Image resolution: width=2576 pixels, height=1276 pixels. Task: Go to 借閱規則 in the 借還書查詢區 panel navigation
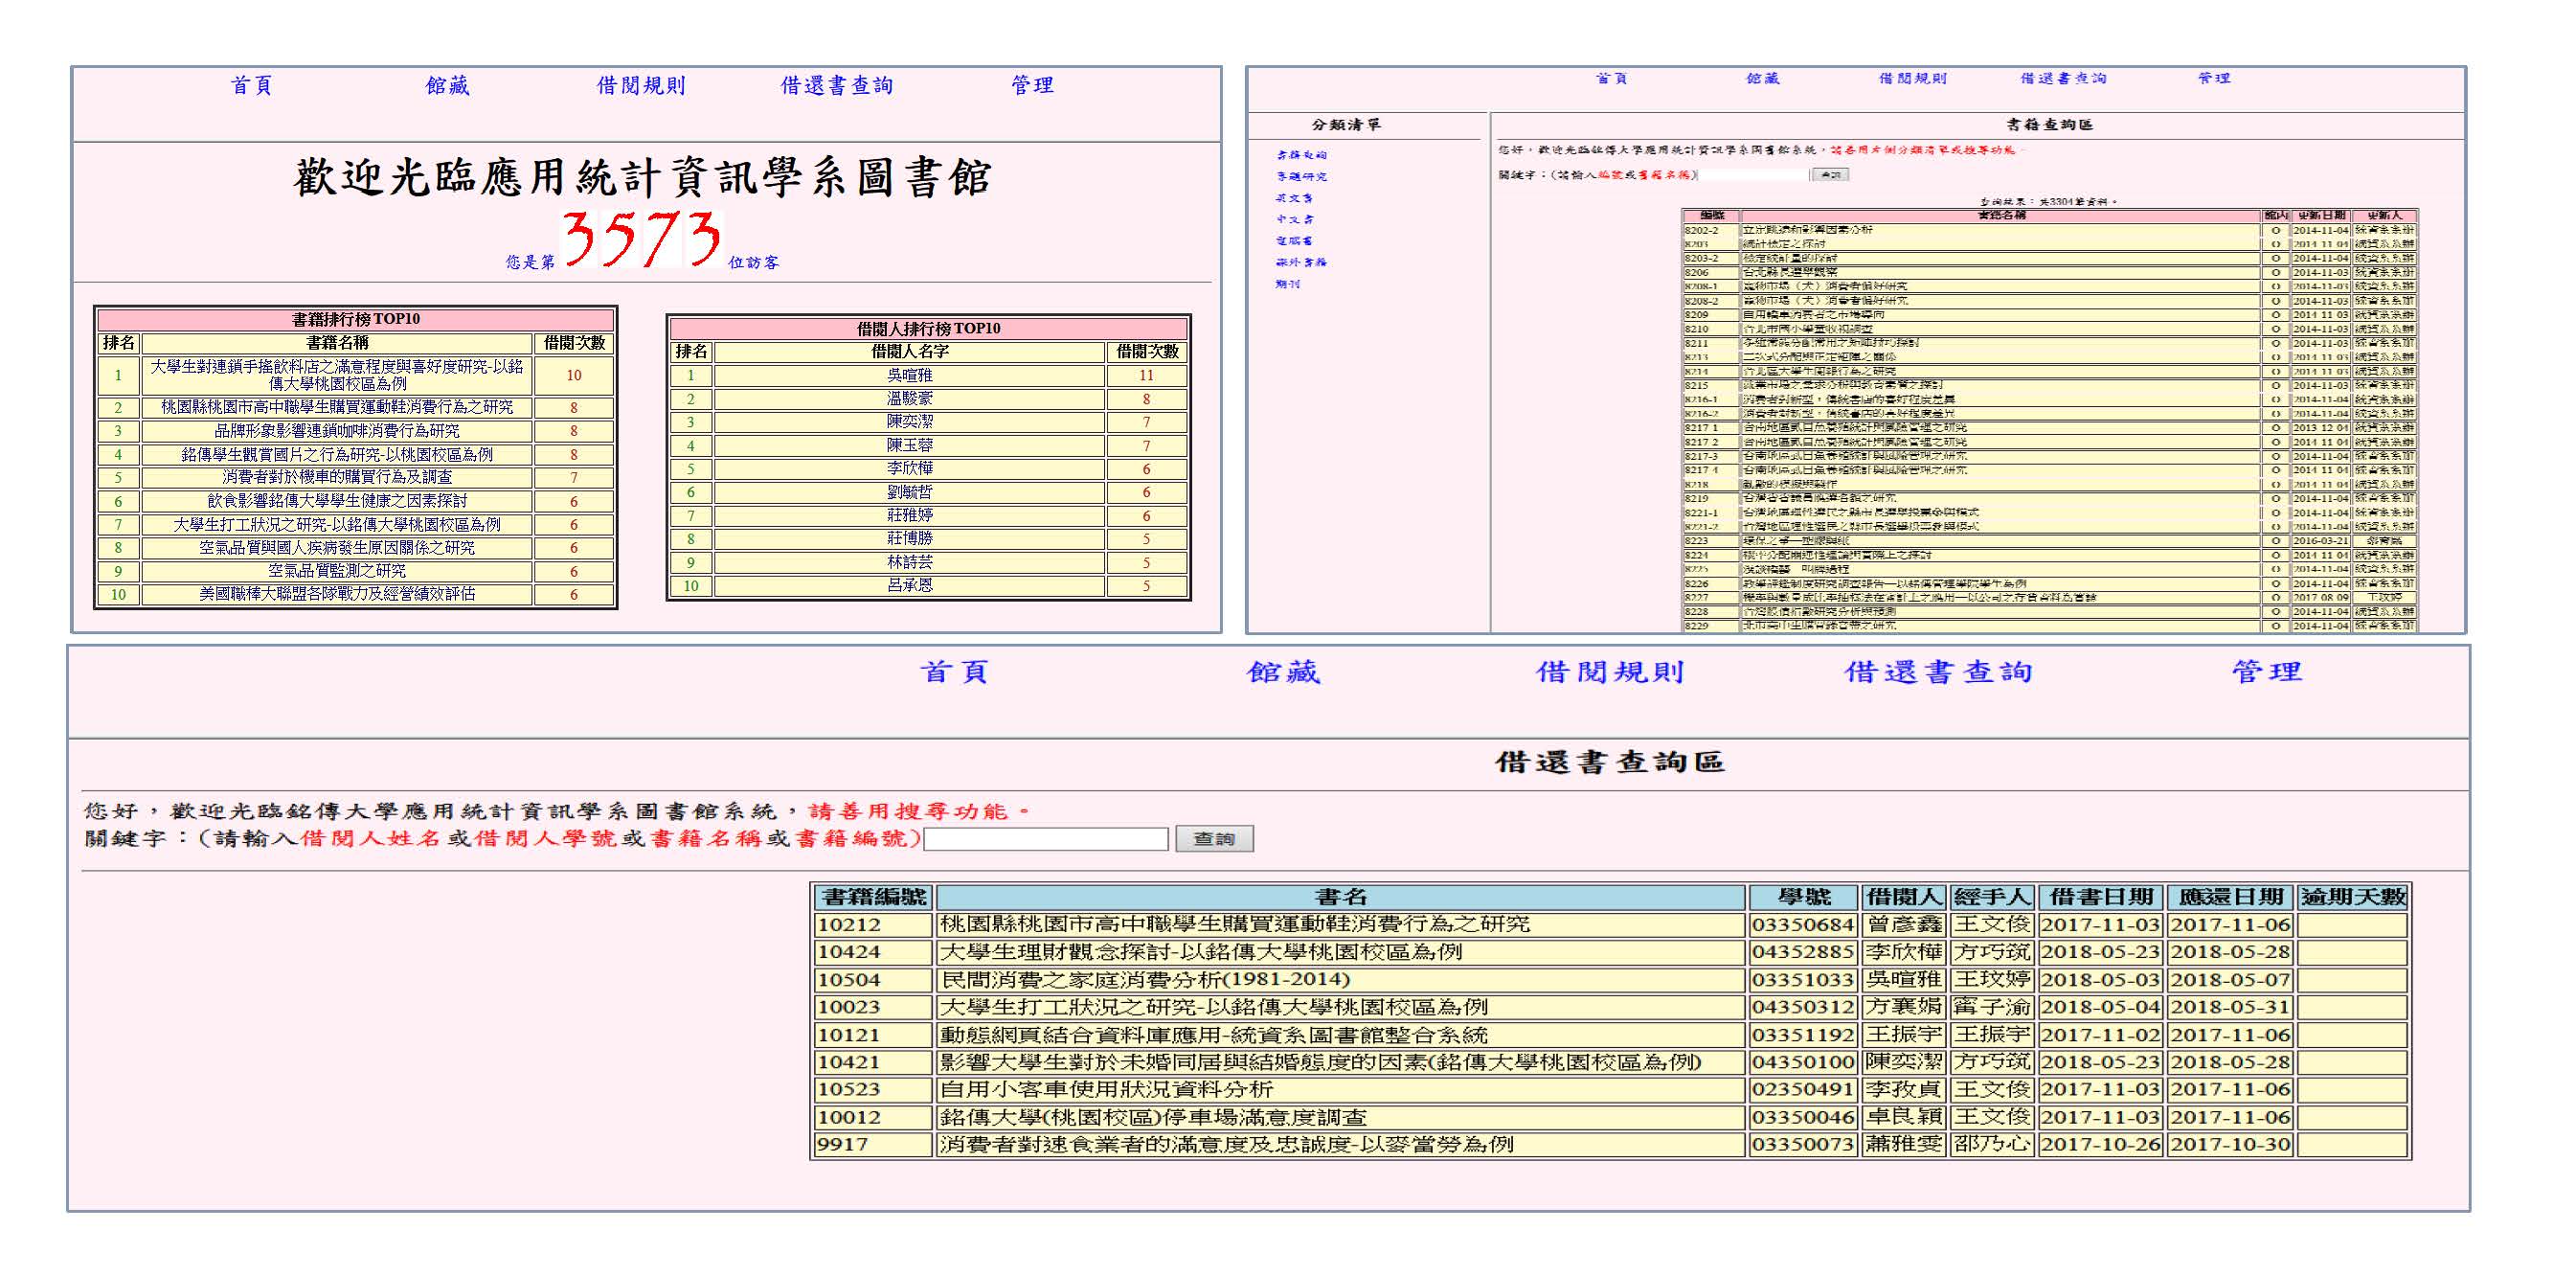(1610, 672)
